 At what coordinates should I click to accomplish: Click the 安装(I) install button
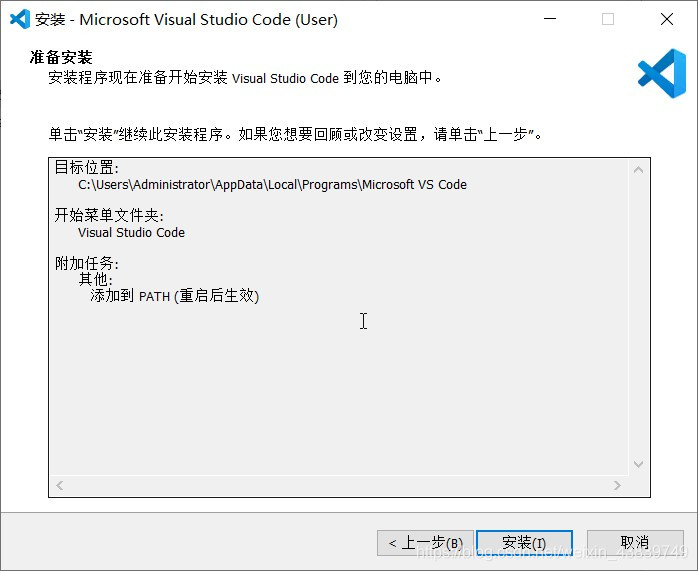coord(524,543)
